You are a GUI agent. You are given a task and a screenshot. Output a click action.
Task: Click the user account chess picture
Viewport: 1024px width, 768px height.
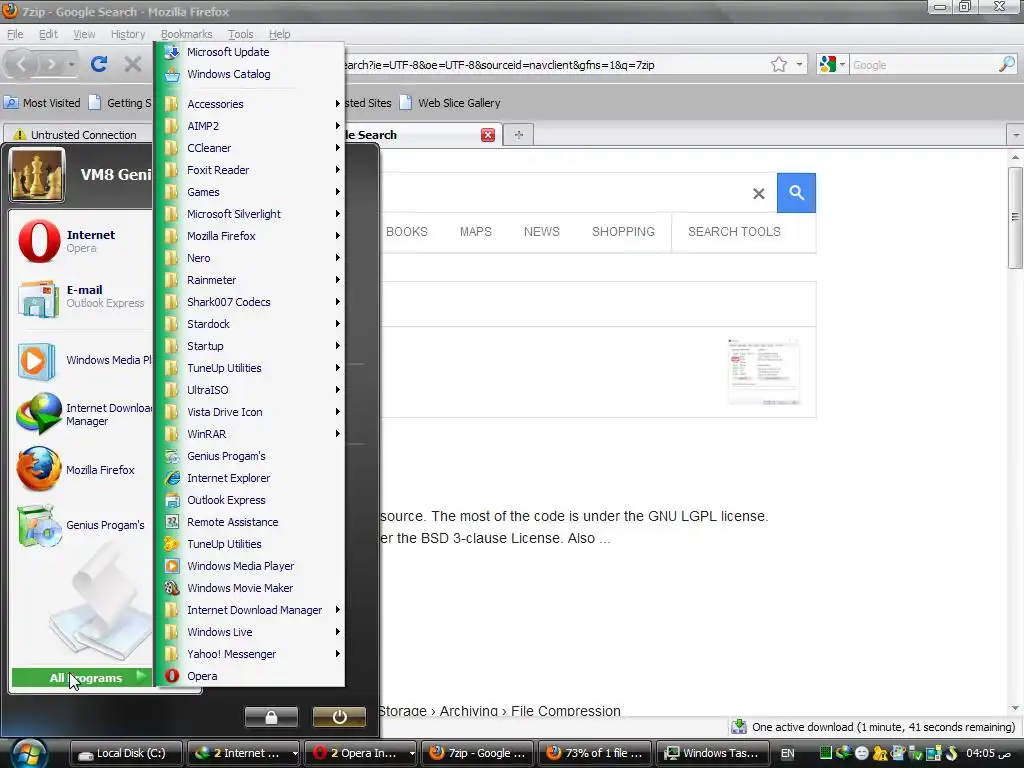pyautogui.click(x=37, y=174)
